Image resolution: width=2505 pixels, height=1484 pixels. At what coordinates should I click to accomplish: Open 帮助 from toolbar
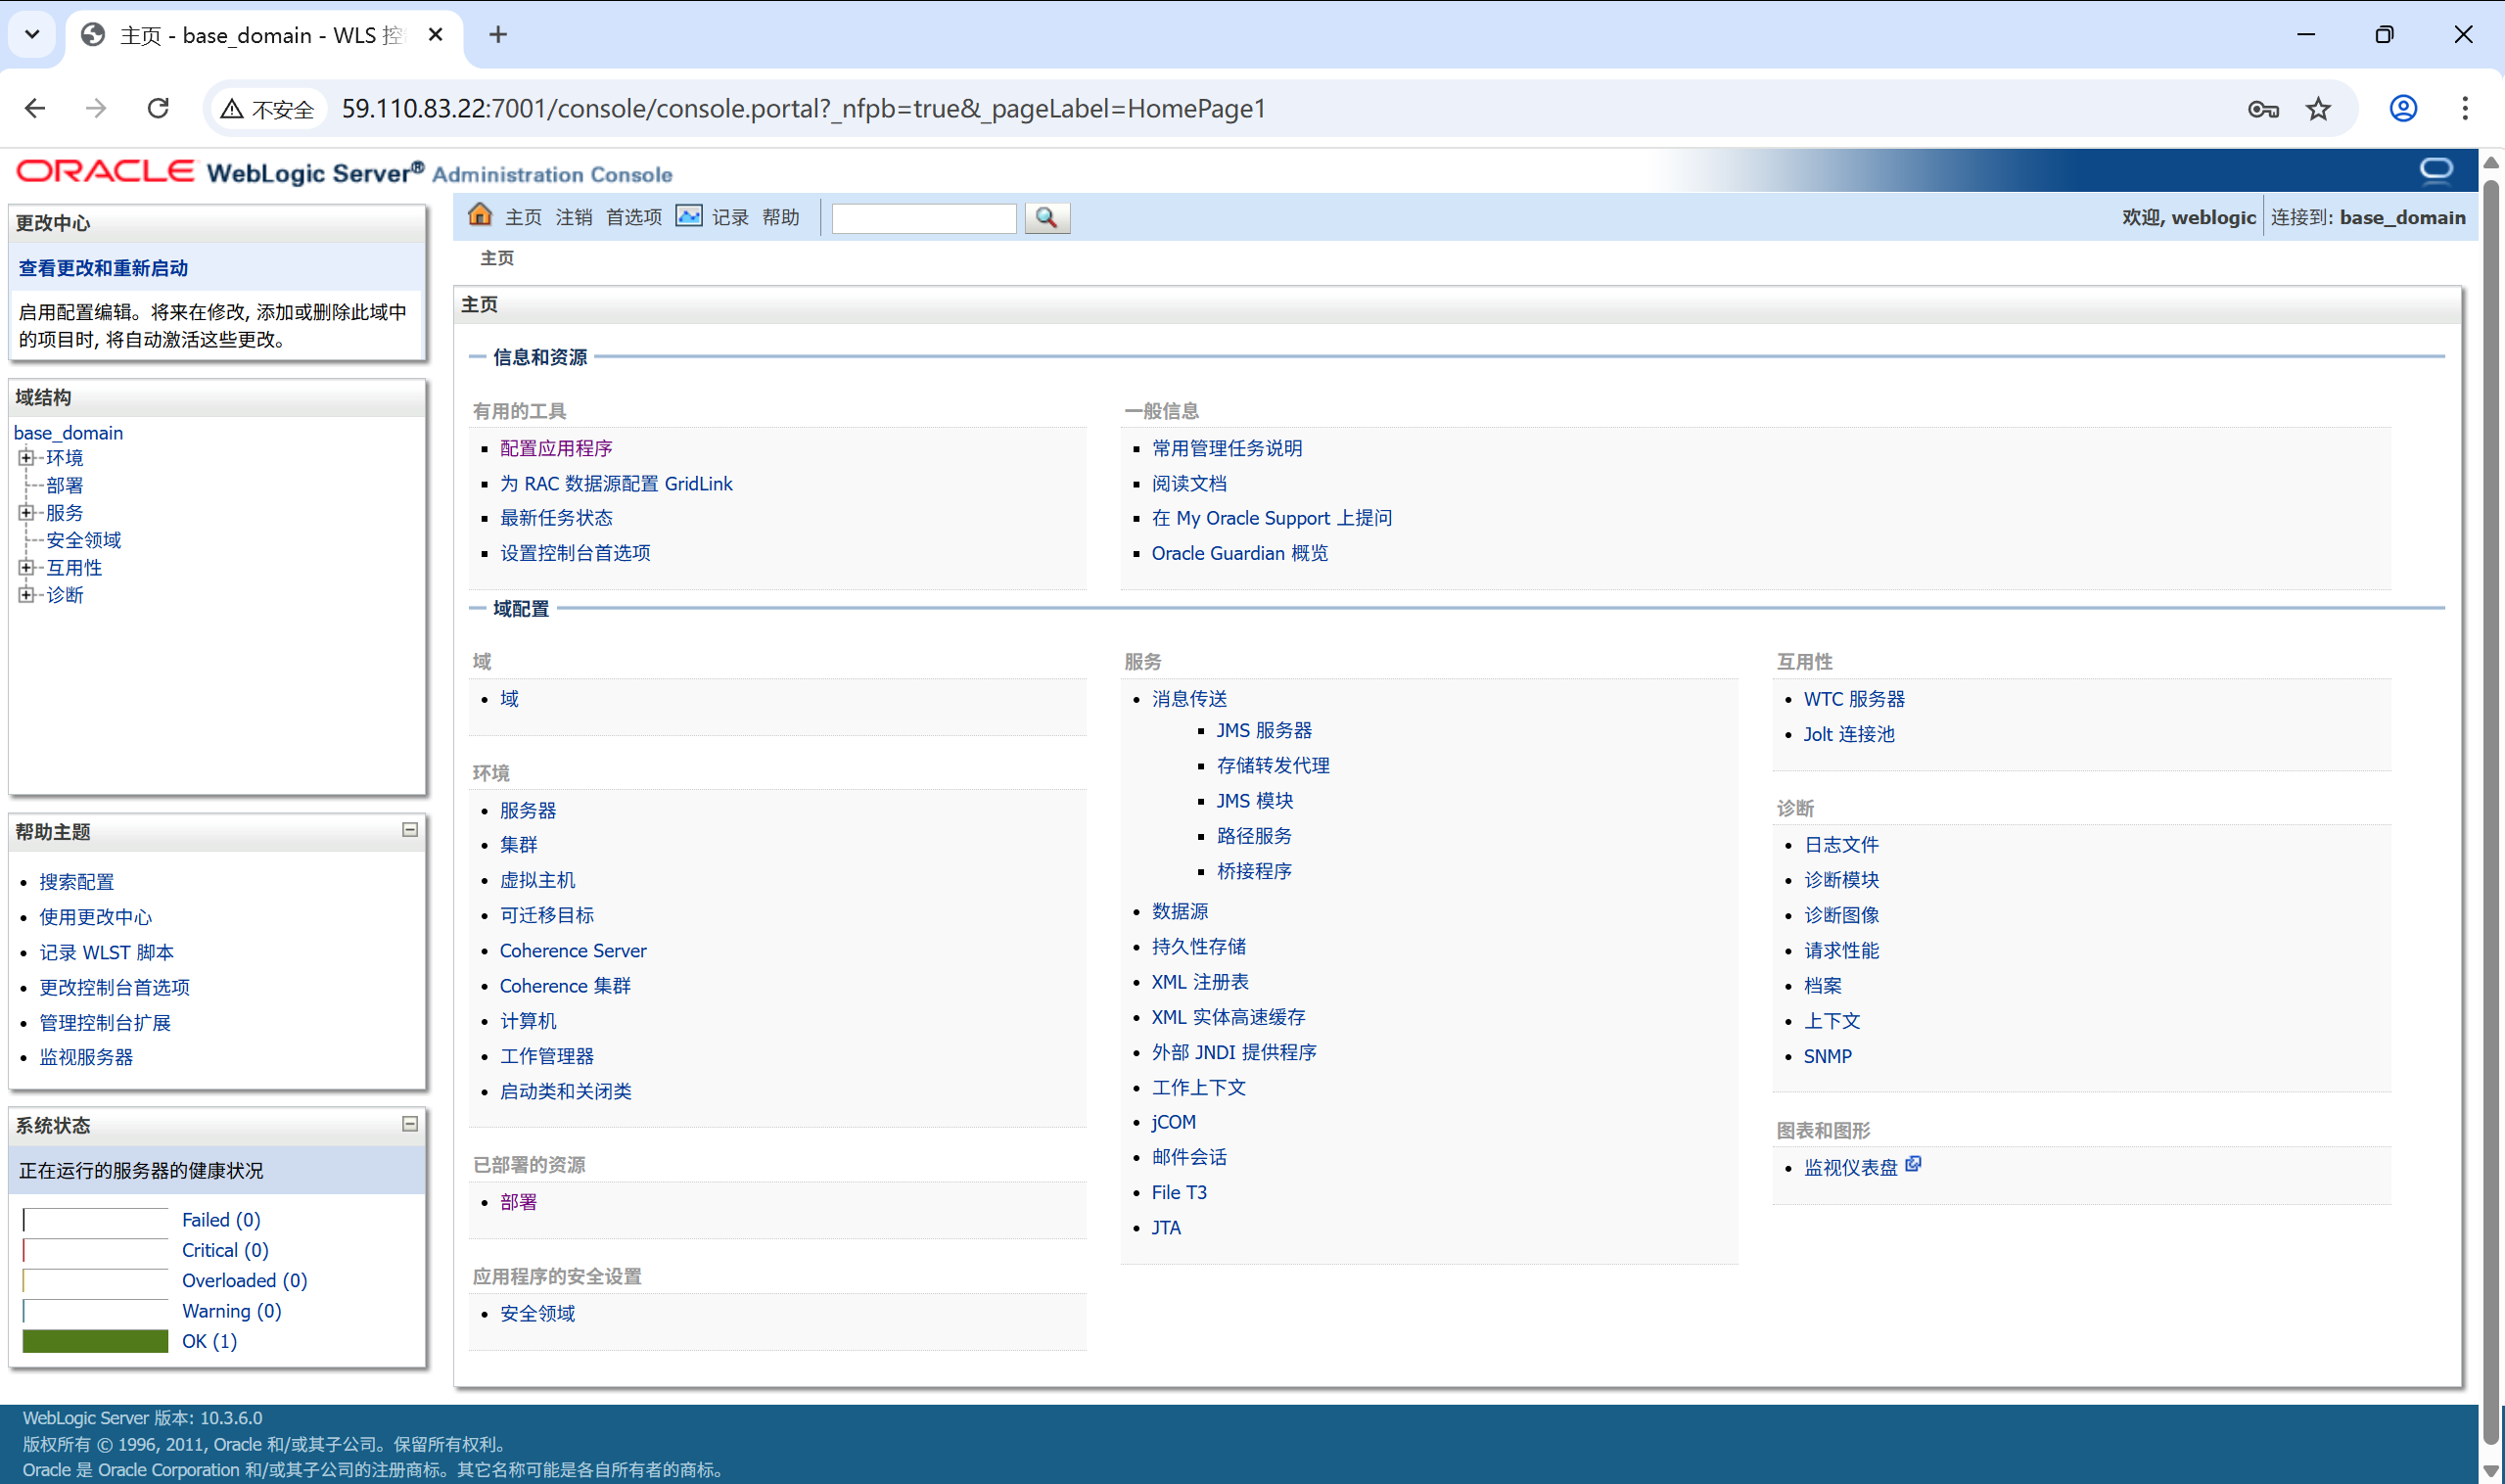click(781, 217)
